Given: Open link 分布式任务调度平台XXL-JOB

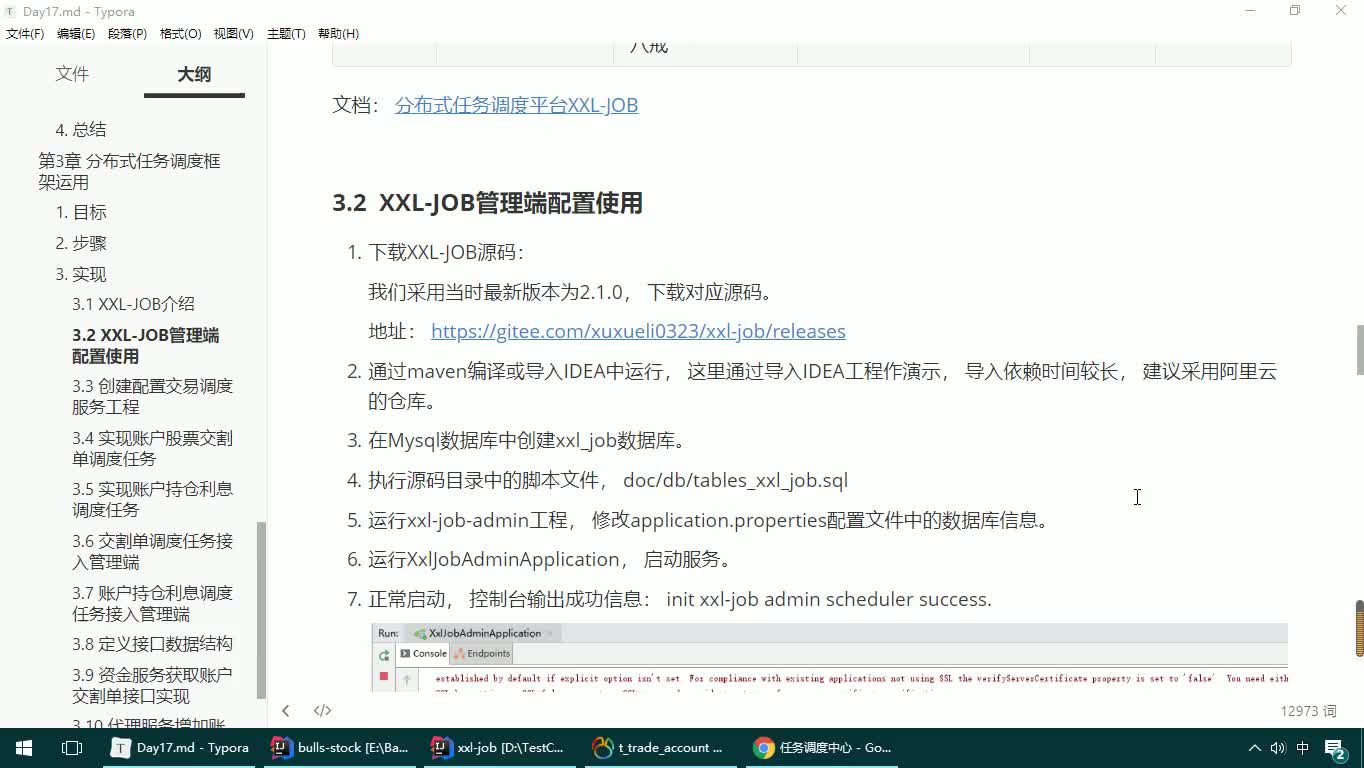Looking at the screenshot, I should (516, 105).
